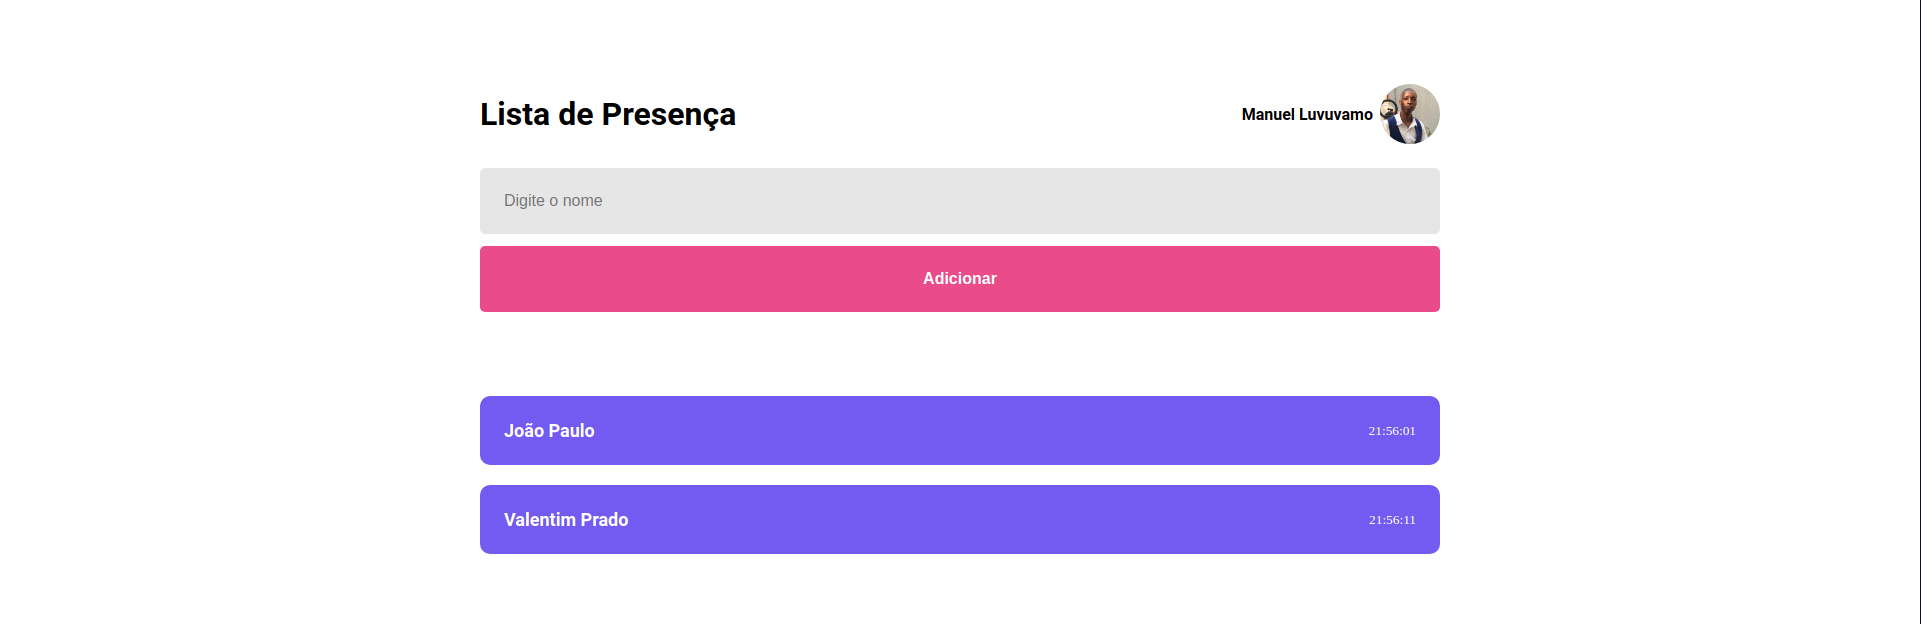Click the Lista de Presença heading
Image resolution: width=1921 pixels, height=624 pixels.
point(608,115)
